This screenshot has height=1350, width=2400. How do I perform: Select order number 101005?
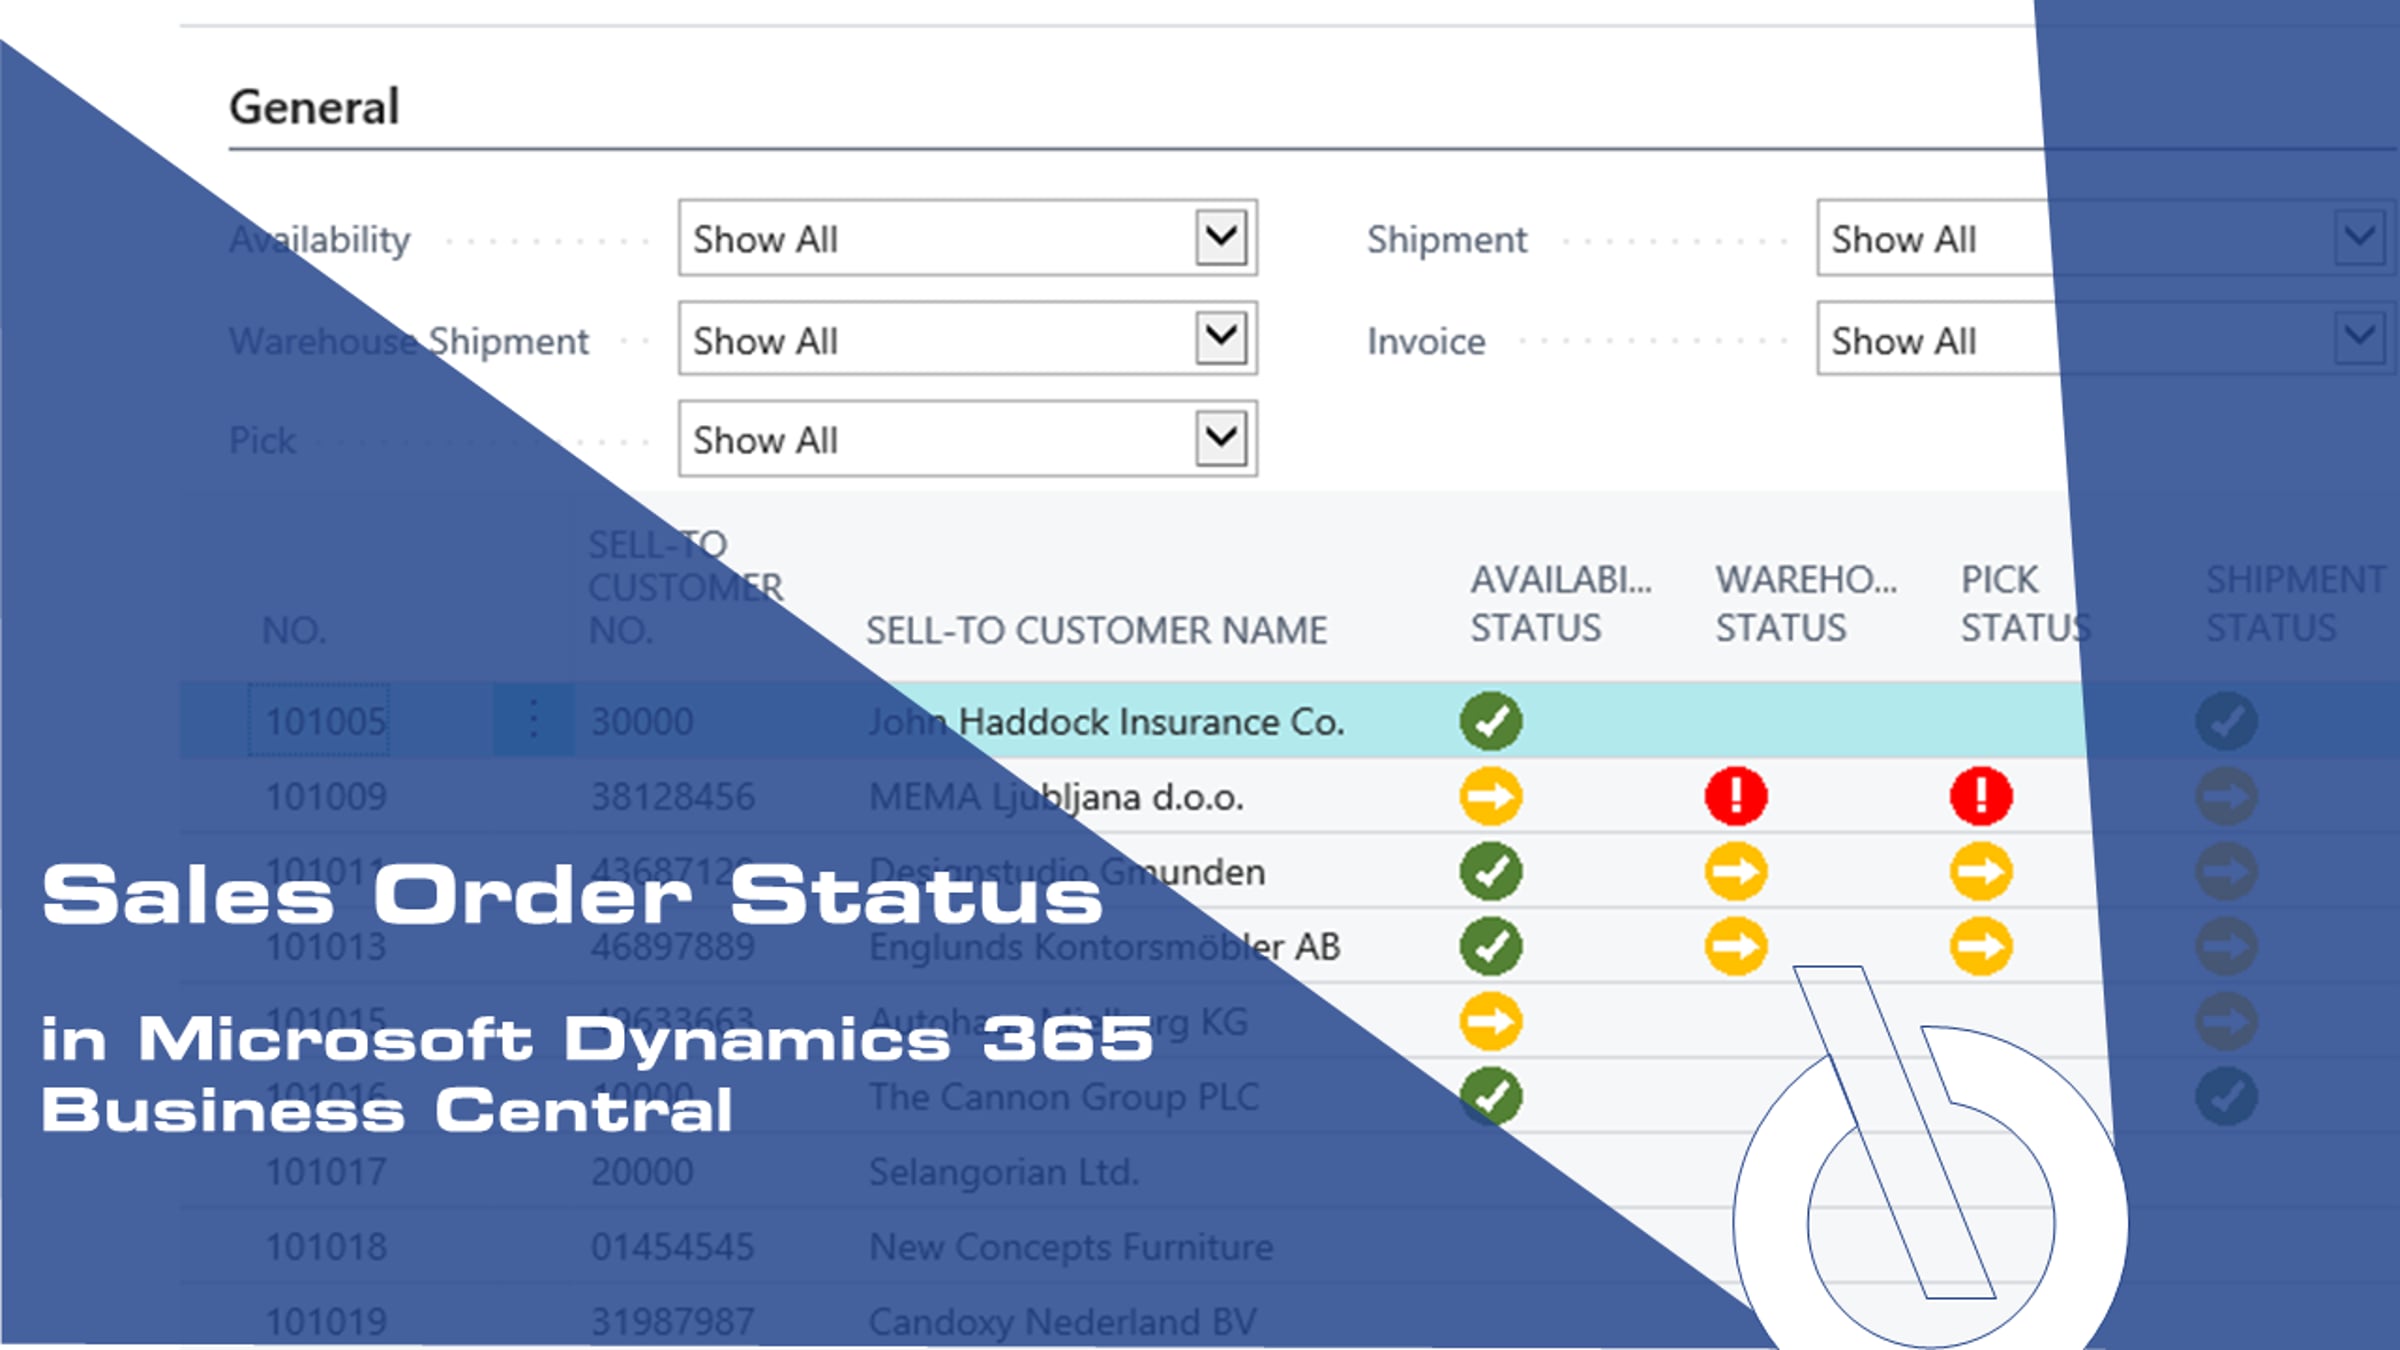pyautogui.click(x=326, y=721)
